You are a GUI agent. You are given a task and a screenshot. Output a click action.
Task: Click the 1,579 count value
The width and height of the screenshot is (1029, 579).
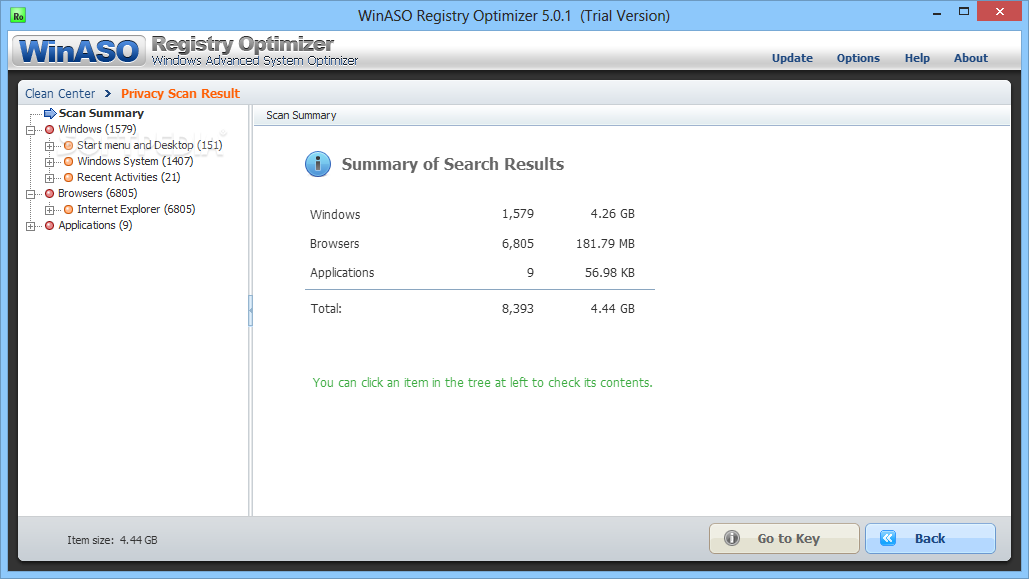(518, 214)
